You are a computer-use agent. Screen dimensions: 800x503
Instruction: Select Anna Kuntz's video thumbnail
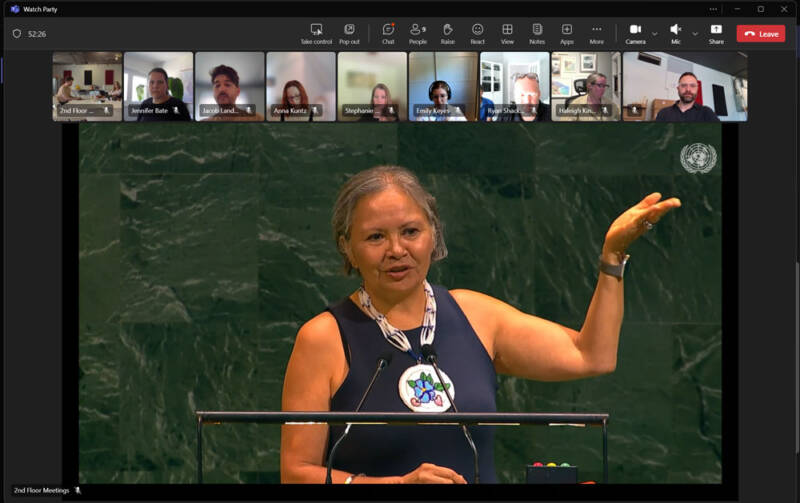pyautogui.click(x=301, y=86)
